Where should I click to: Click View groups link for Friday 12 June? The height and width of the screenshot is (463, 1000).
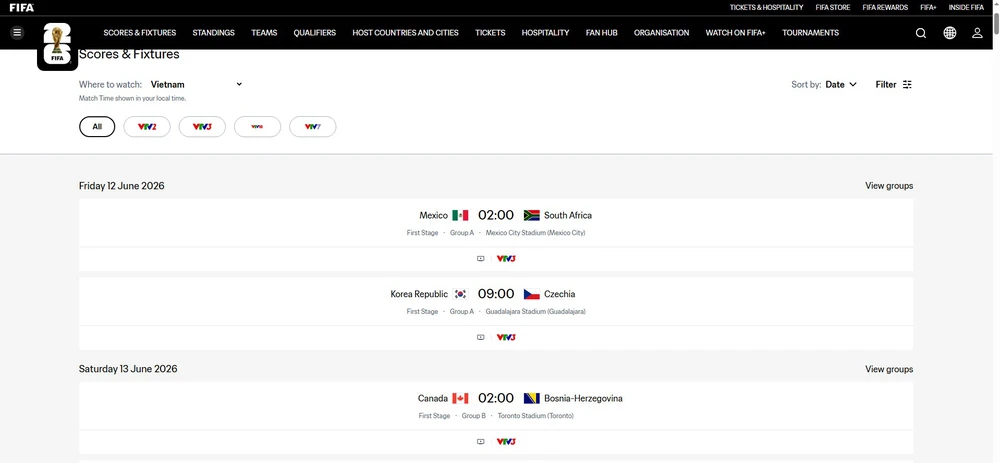click(888, 186)
